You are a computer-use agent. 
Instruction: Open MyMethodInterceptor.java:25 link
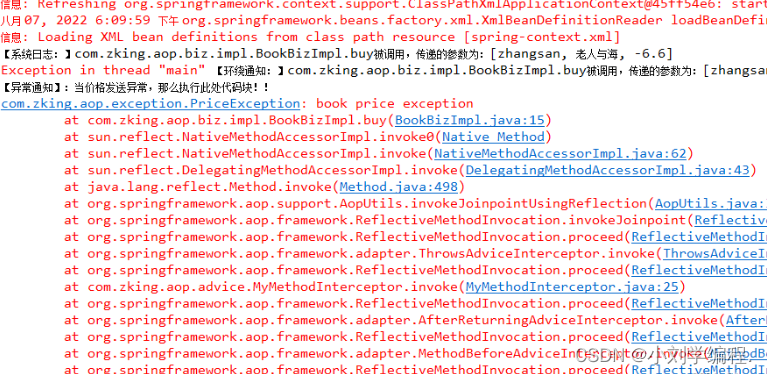[572, 286]
